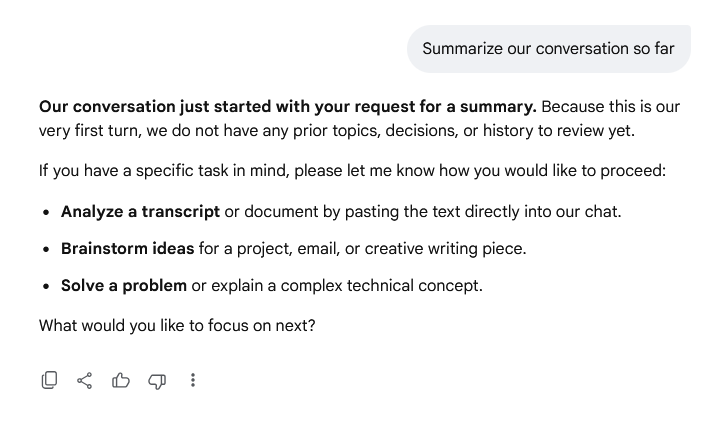Viewport: 712px width, 429px height.
Task: Select the bullet before 'Analyze a transcript'
Action: coord(46,212)
